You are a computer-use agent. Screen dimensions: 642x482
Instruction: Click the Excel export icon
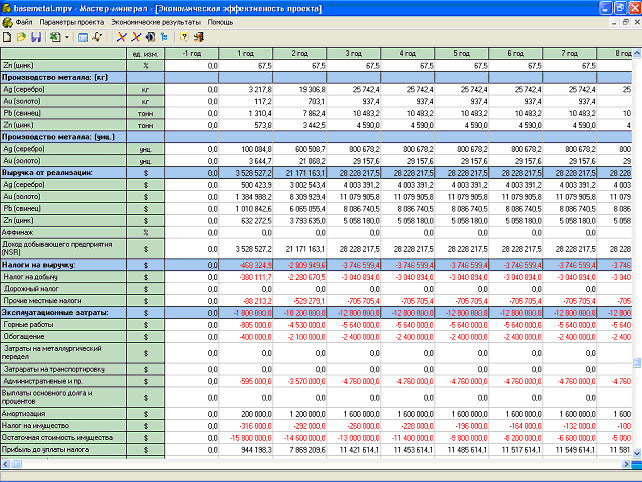(55, 37)
